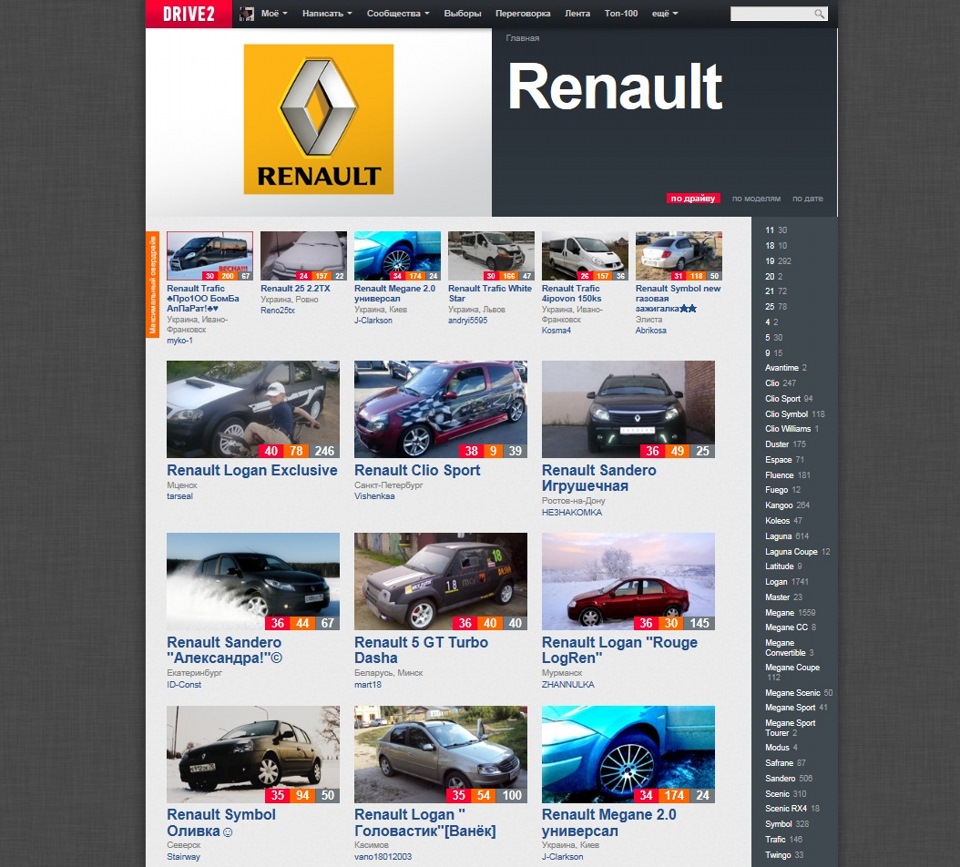This screenshot has width=960, height=867.
Task: Click the Renault brand logo image
Action: tap(318, 119)
